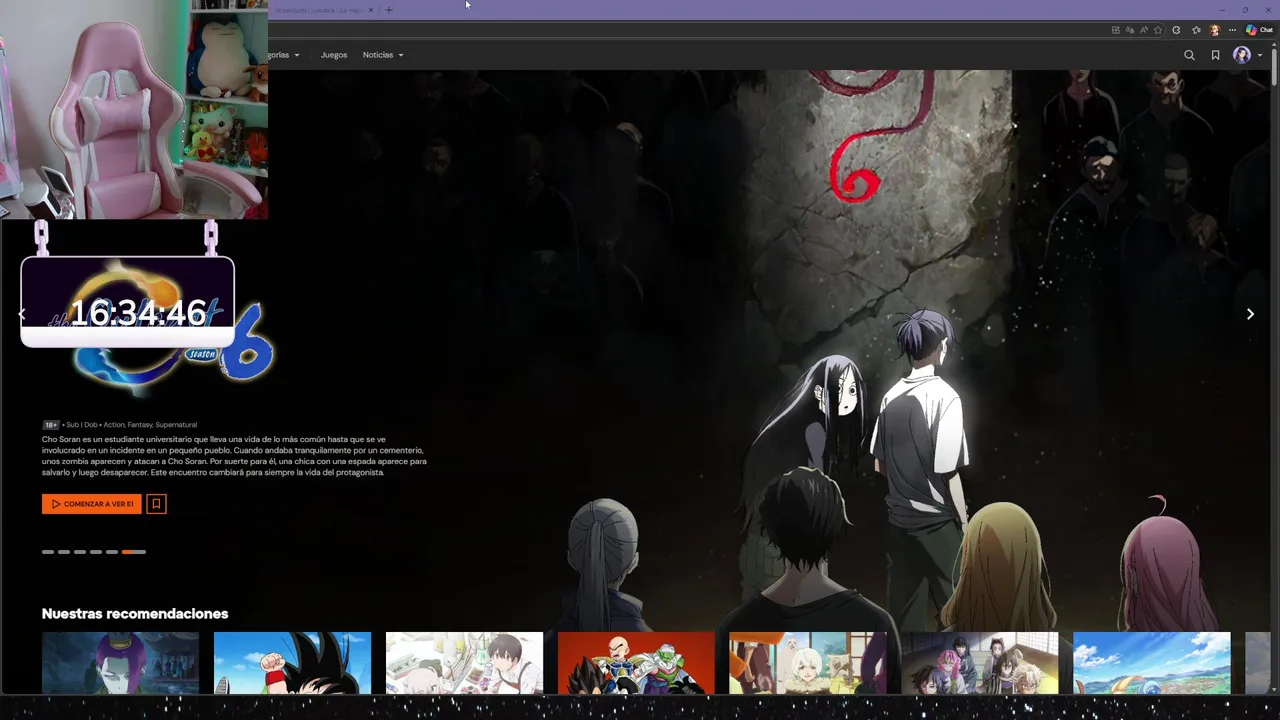Open the Vegeta and Piccolo recommendation thumbnail
This screenshot has width=1280, height=720.
tap(636, 662)
